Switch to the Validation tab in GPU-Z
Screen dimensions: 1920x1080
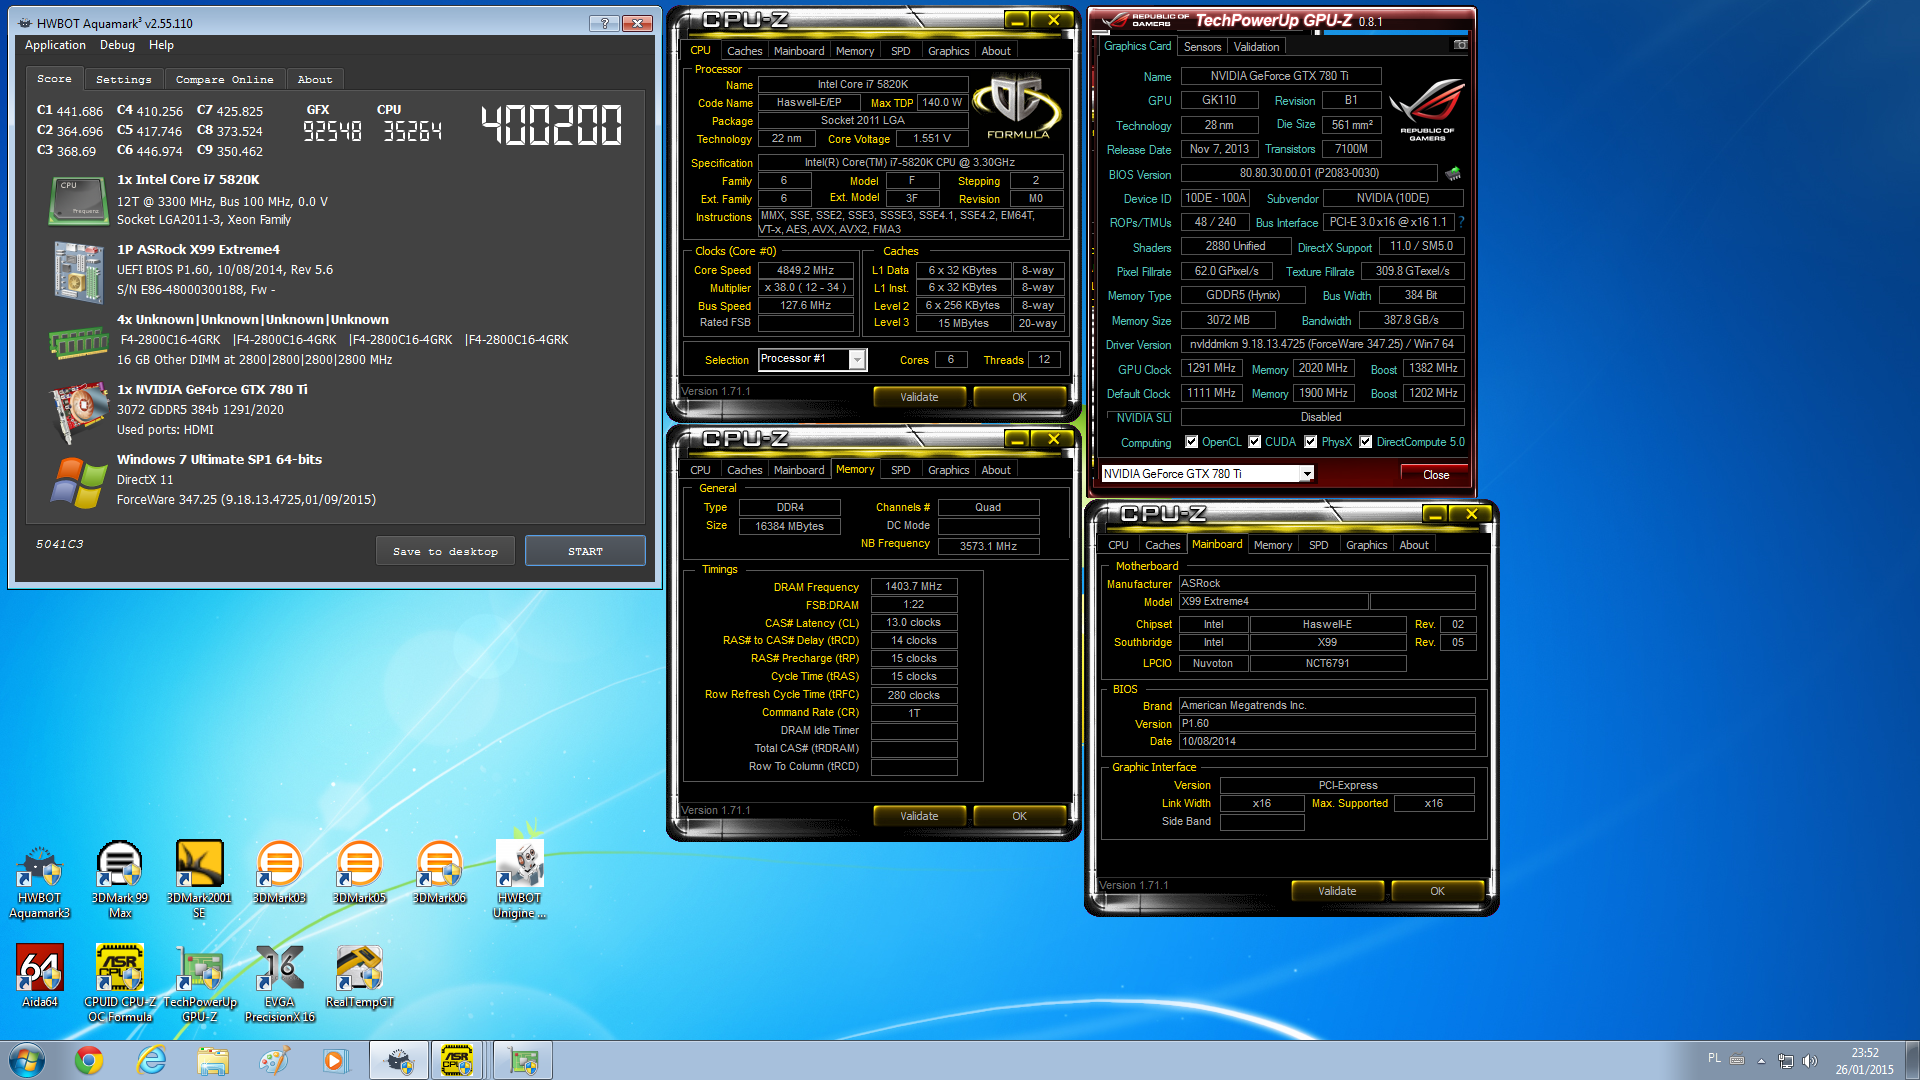pos(1256,46)
